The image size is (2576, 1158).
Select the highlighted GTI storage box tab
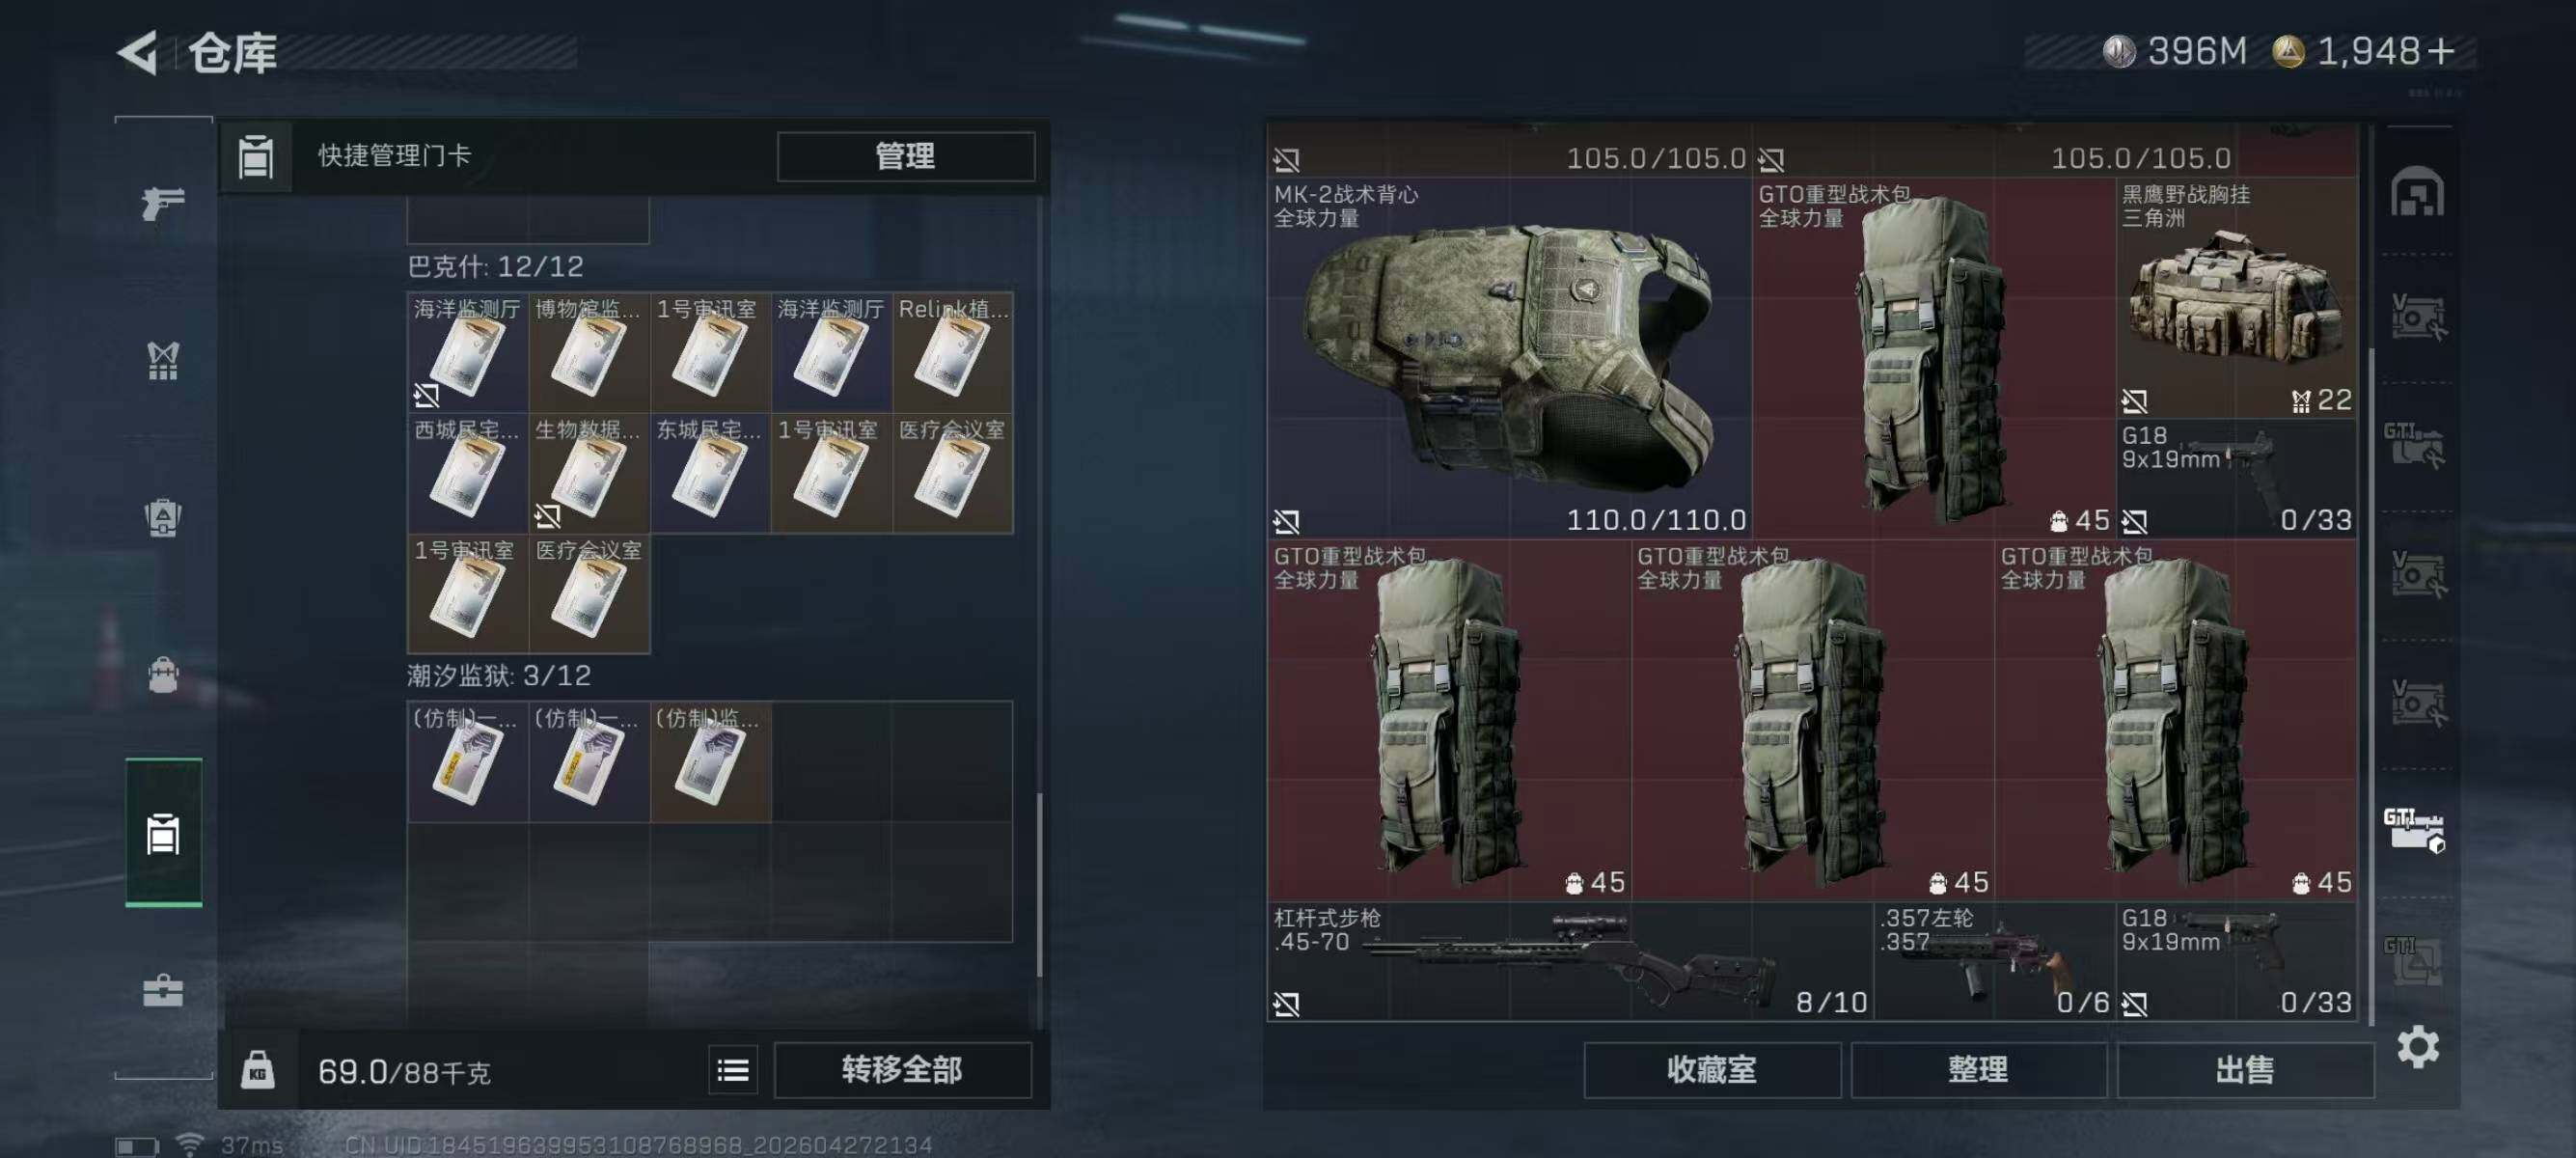tap(2415, 830)
